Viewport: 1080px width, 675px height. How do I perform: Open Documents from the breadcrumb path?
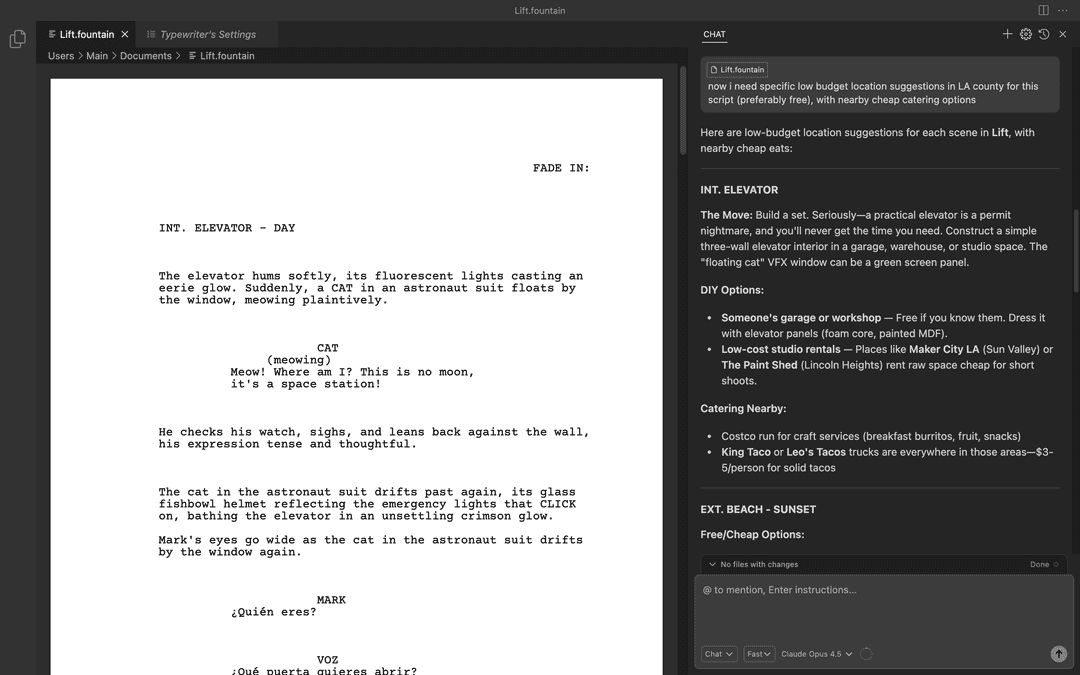146,55
